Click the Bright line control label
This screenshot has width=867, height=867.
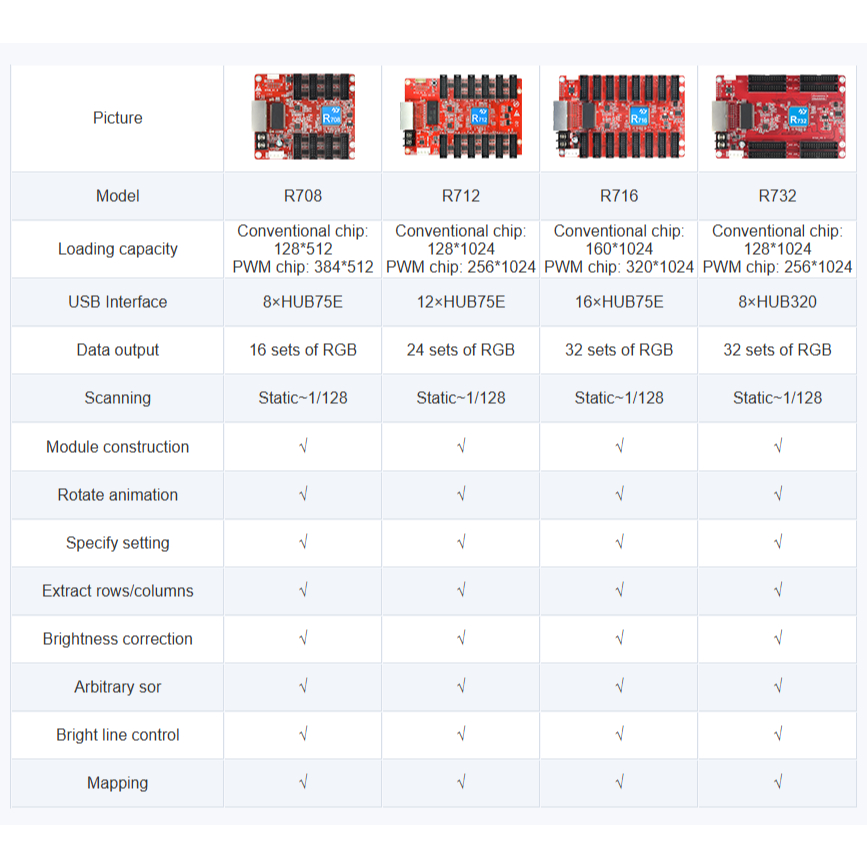[x=117, y=735]
